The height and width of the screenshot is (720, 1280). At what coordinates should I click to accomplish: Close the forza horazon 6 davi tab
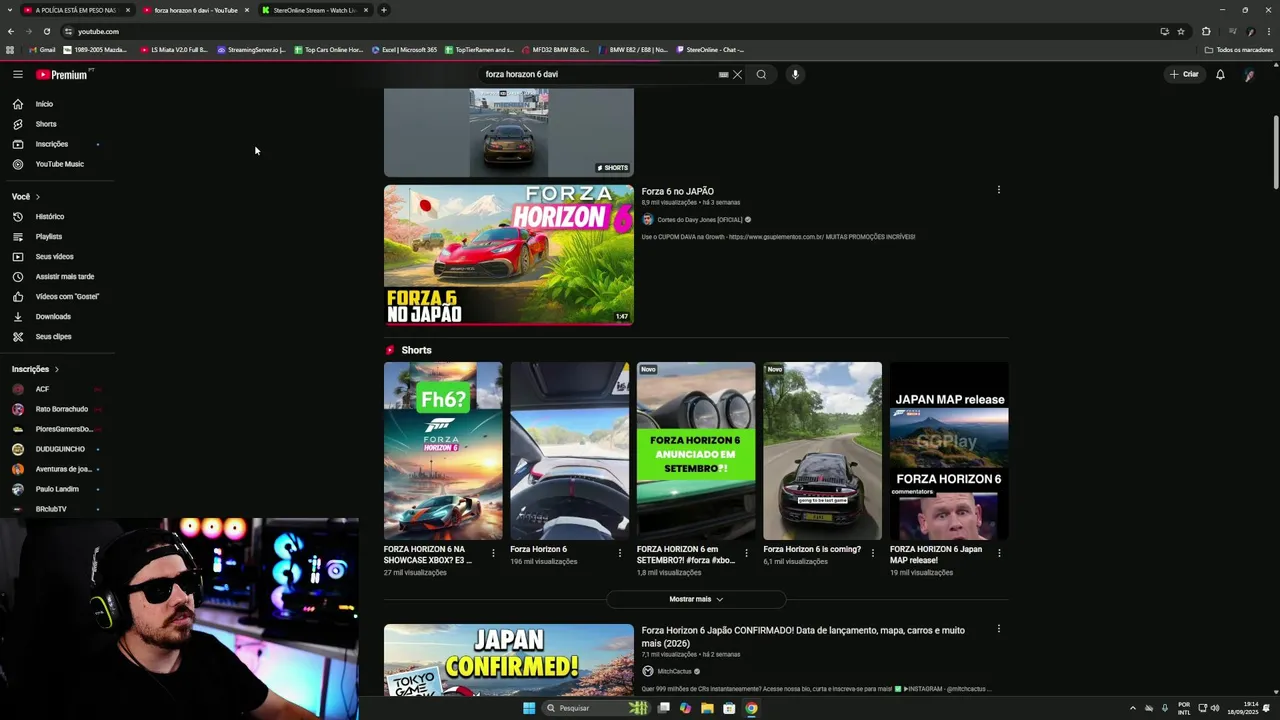246,10
